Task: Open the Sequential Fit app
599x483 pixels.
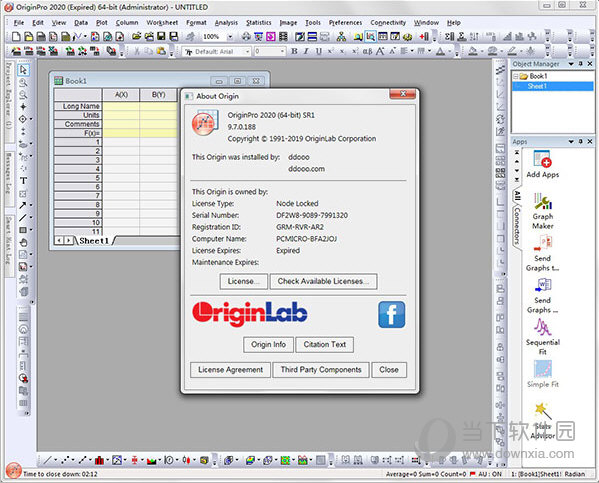Action: click(542, 337)
